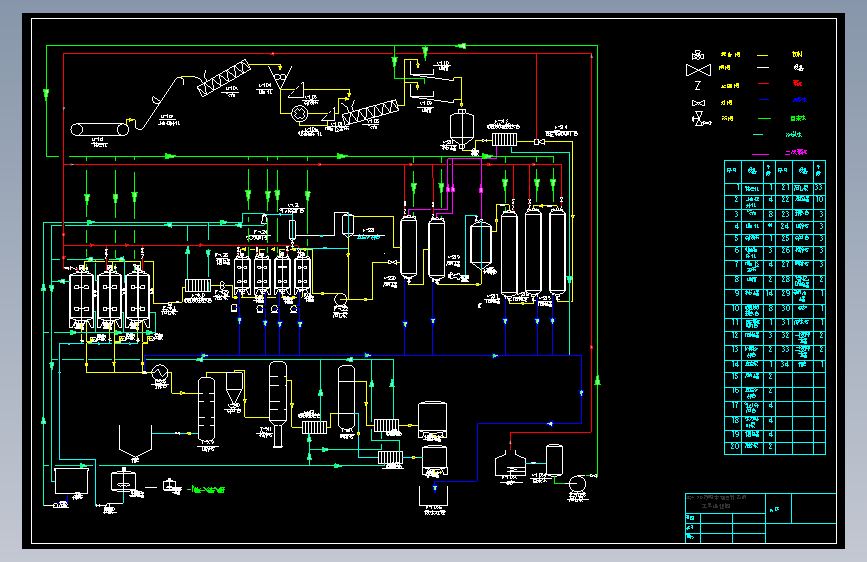Select the heat exchanger beside the top cone tank
The image size is (867, 562).
tap(504, 139)
